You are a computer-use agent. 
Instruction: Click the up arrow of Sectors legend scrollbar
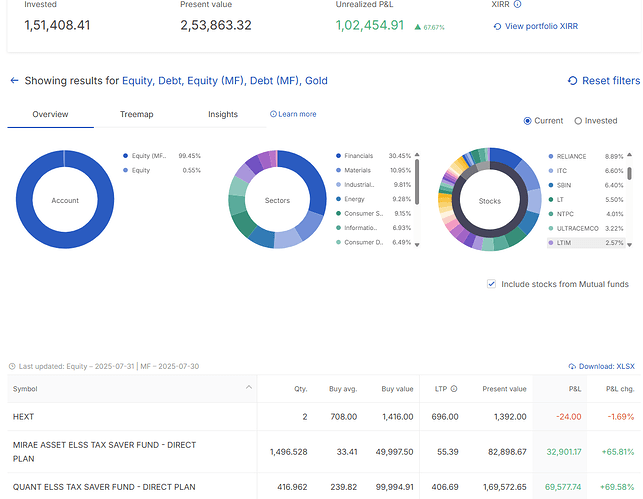coord(417,155)
